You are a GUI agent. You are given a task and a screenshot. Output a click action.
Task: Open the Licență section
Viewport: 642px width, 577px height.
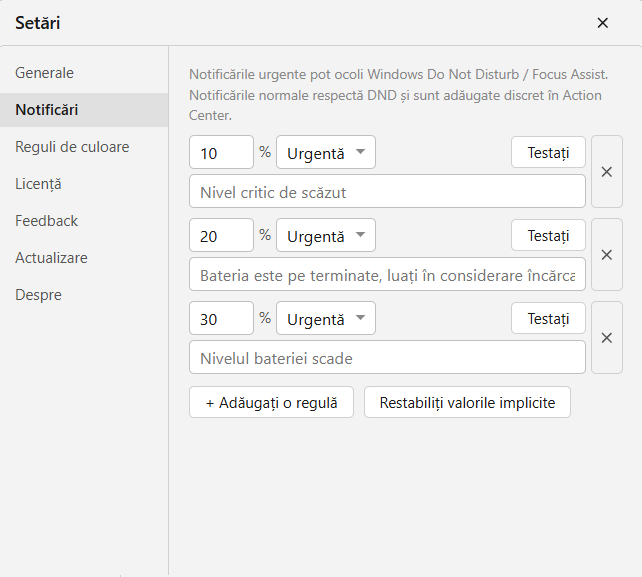pyautogui.click(x=84, y=184)
